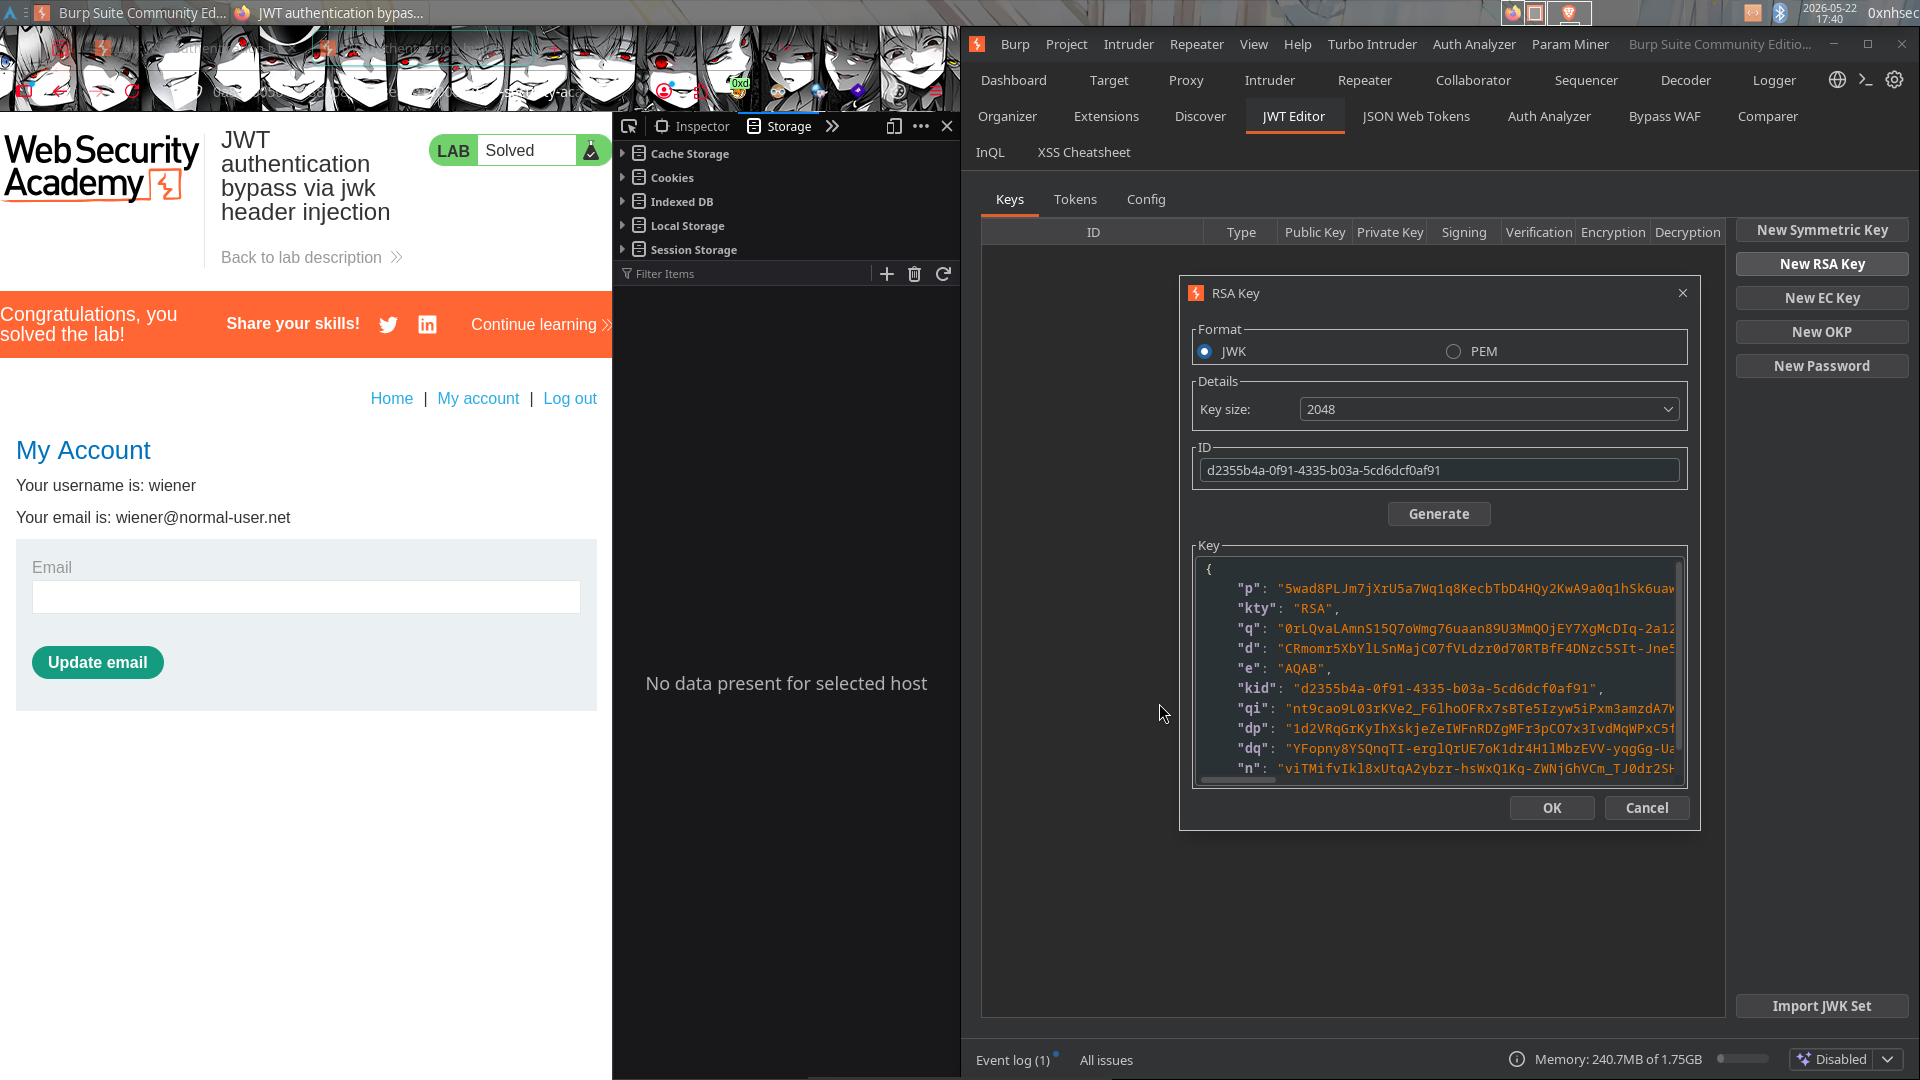Open Burp settings gear icon
Screen dimensions: 1920x1080
tap(1894, 80)
